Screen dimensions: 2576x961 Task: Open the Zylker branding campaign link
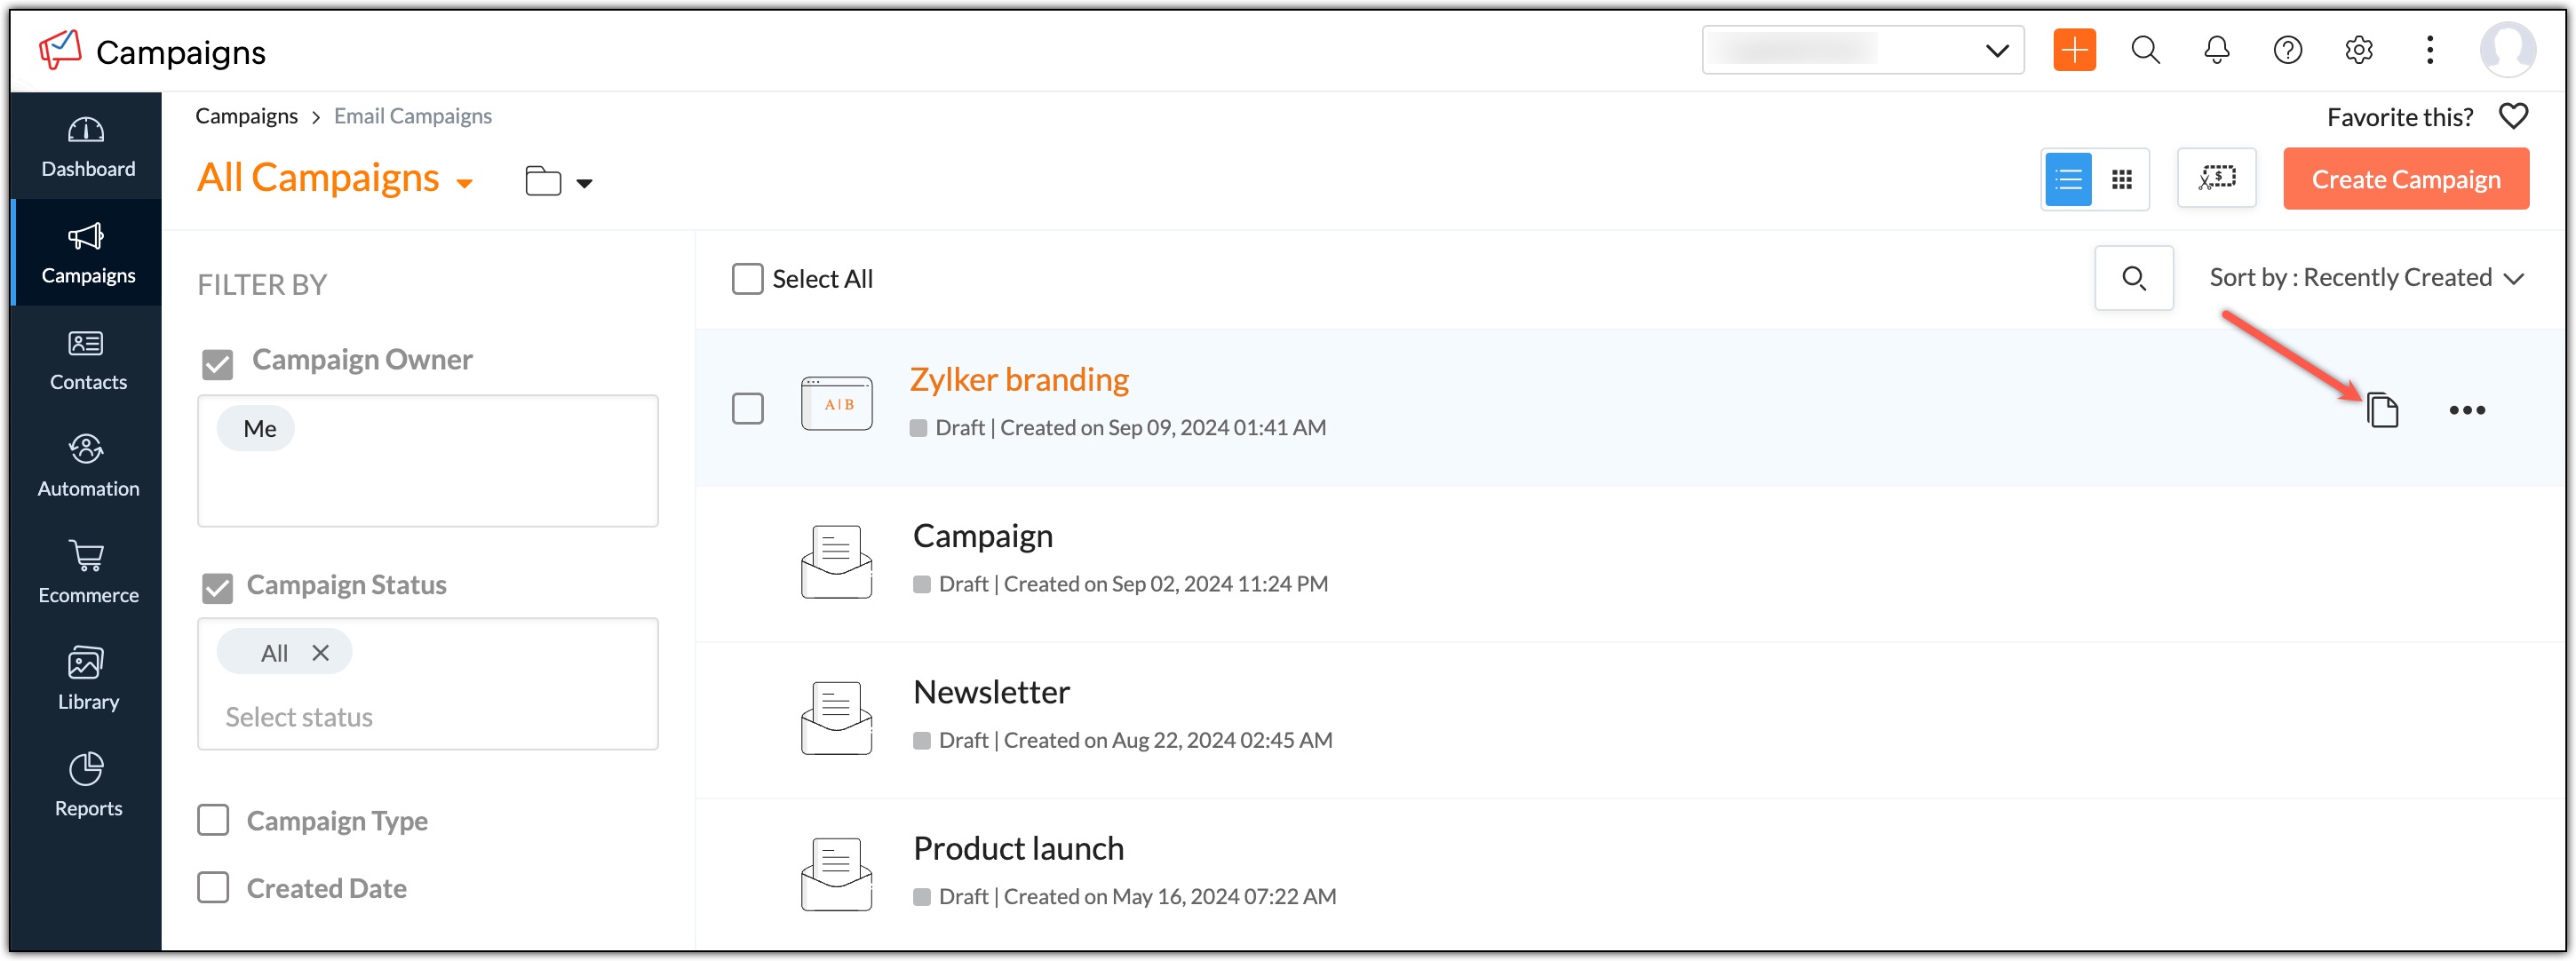click(1018, 379)
